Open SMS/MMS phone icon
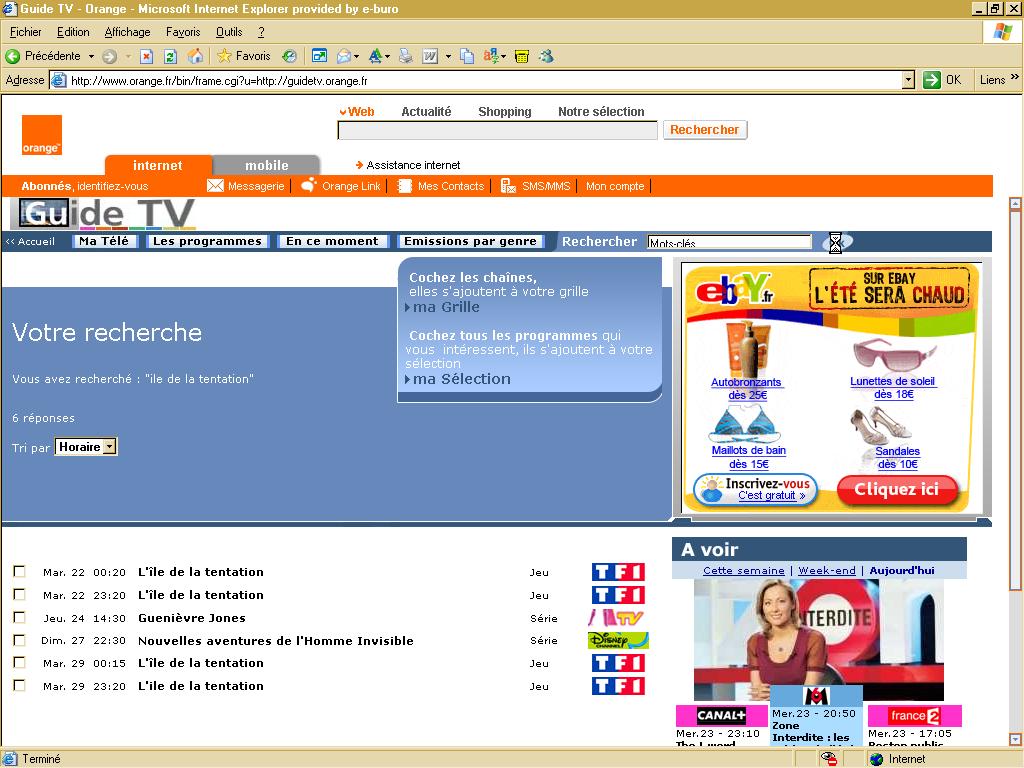1024x768 pixels. [x=508, y=186]
